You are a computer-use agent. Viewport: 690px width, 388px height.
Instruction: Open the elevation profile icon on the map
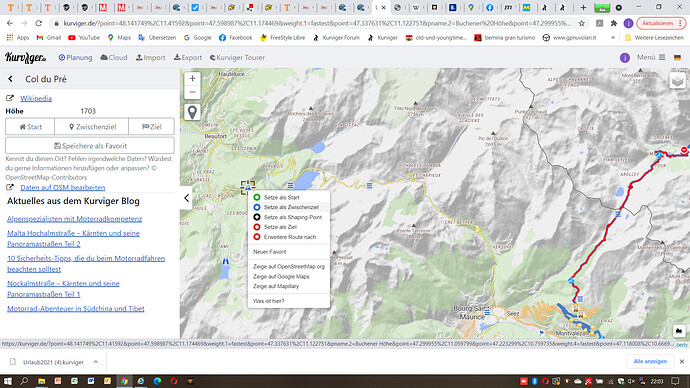[x=679, y=330]
